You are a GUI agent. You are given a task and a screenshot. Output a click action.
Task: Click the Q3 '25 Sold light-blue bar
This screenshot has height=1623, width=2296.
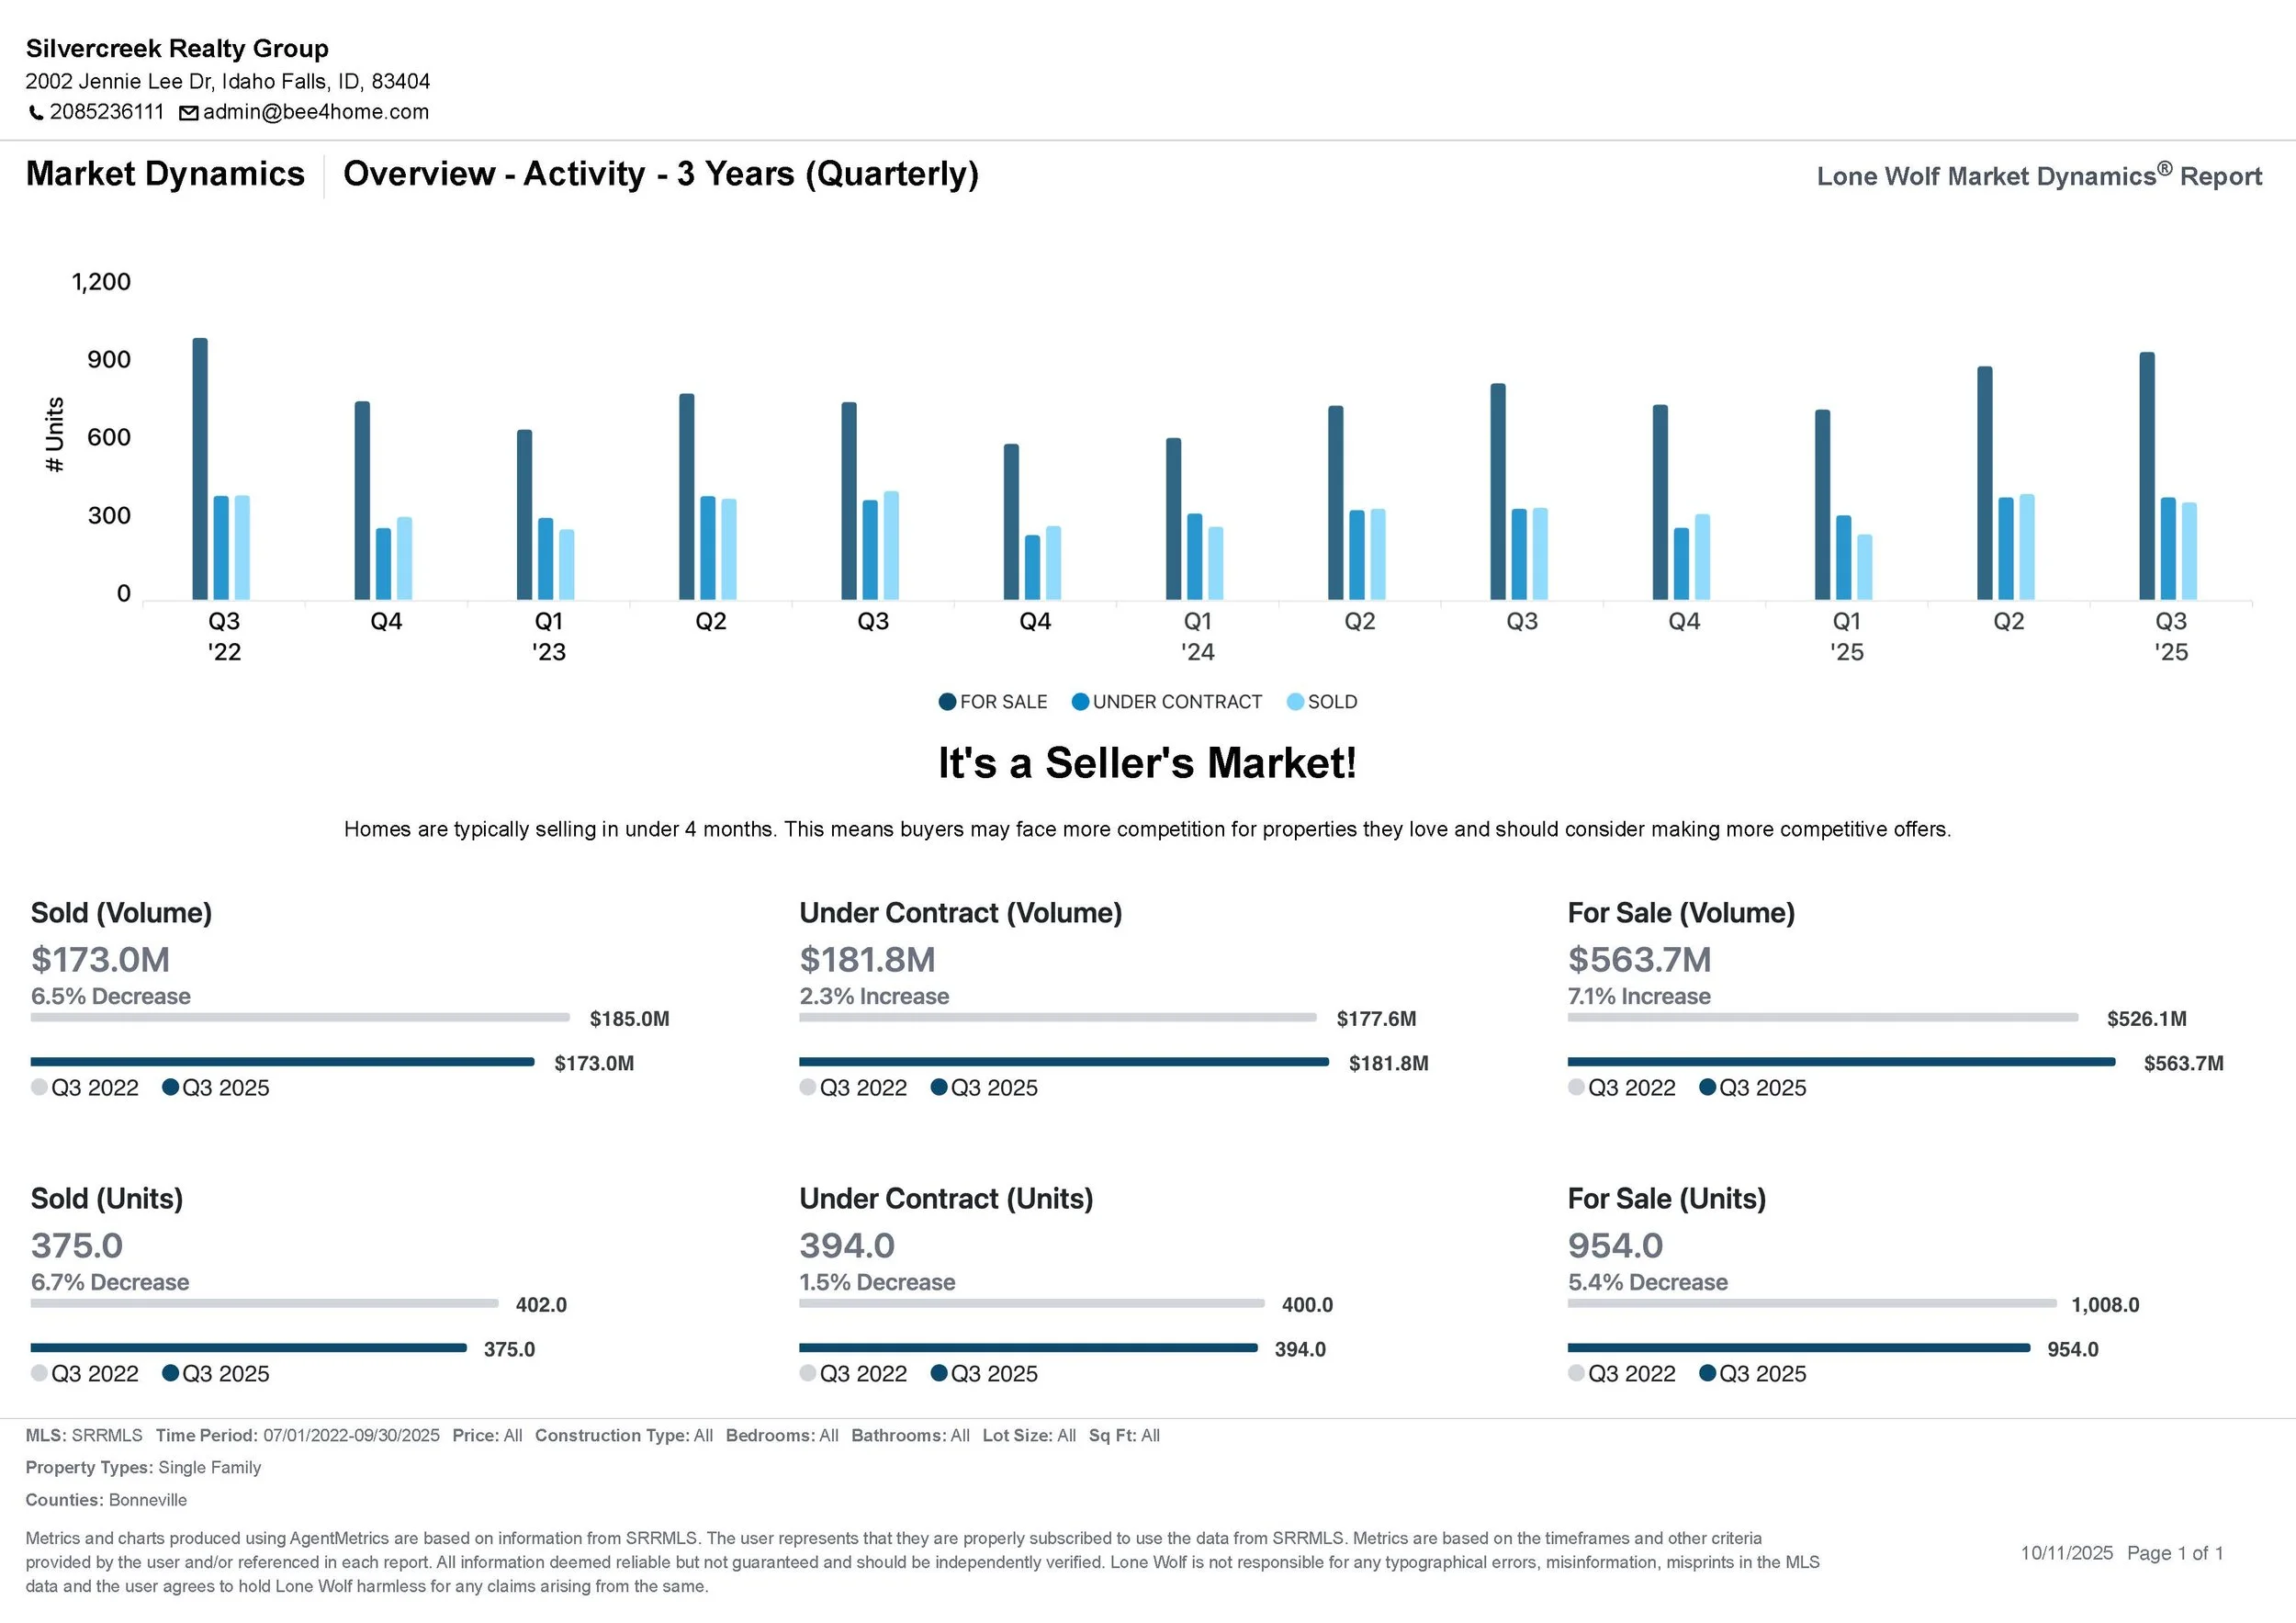click(2189, 551)
